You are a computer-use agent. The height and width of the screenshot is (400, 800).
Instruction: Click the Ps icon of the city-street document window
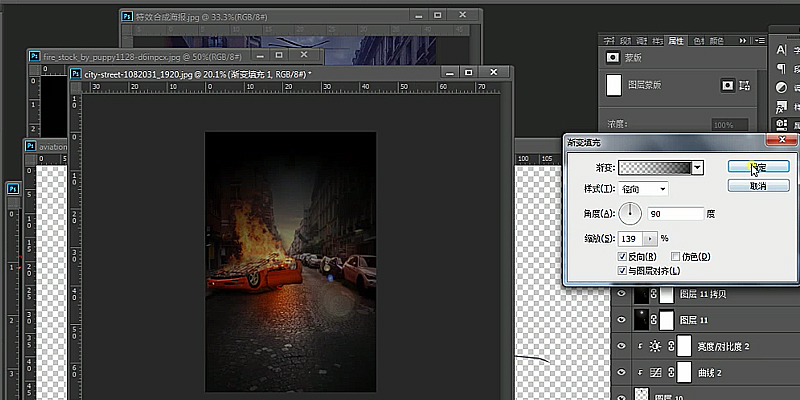click(x=76, y=73)
